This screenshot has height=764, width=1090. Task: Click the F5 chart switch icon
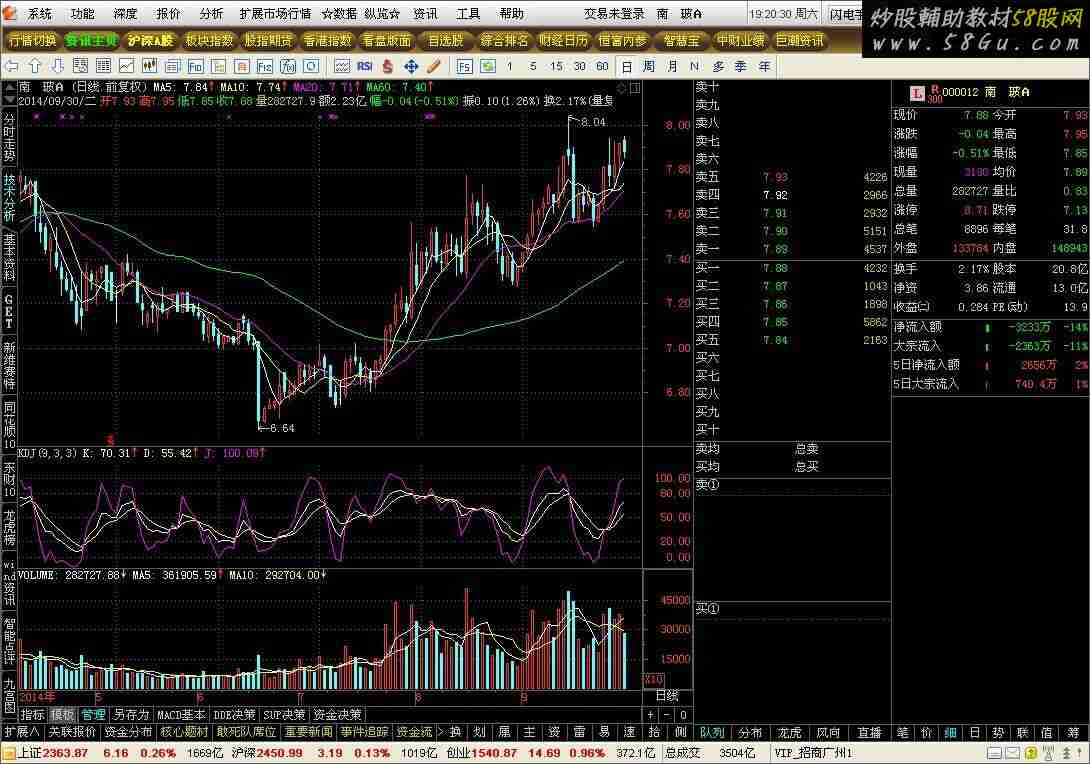pyautogui.click(x=464, y=67)
